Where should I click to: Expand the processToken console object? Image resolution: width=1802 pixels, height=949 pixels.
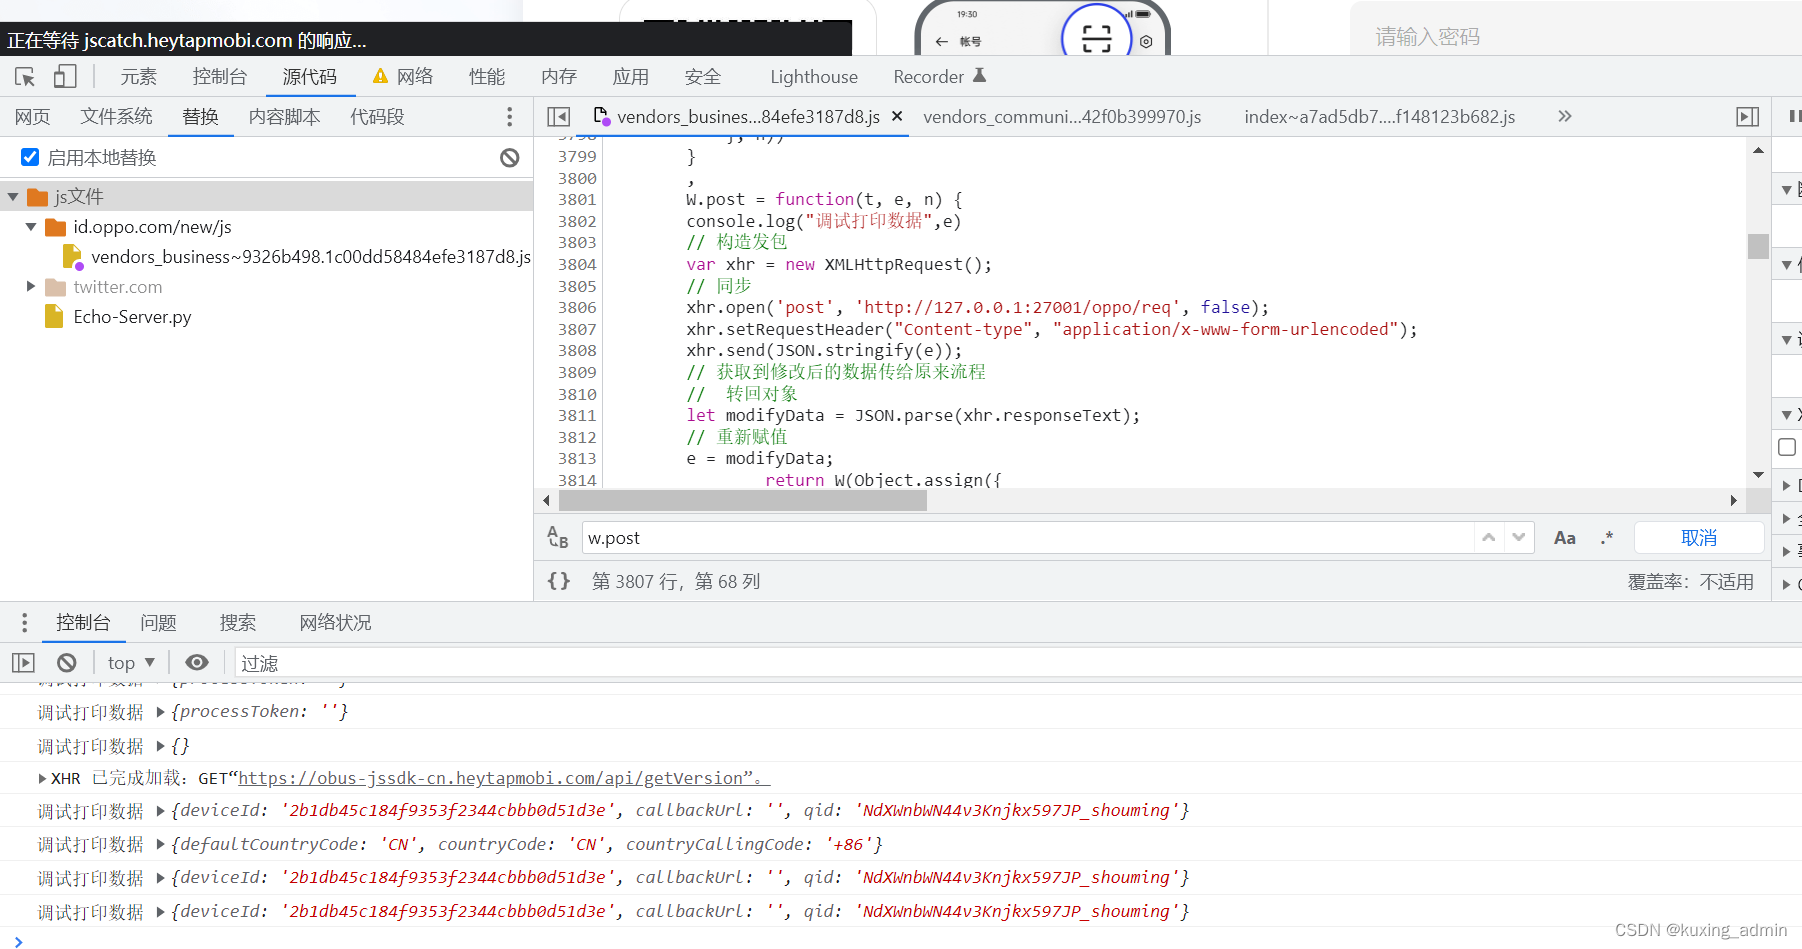[160, 712]
